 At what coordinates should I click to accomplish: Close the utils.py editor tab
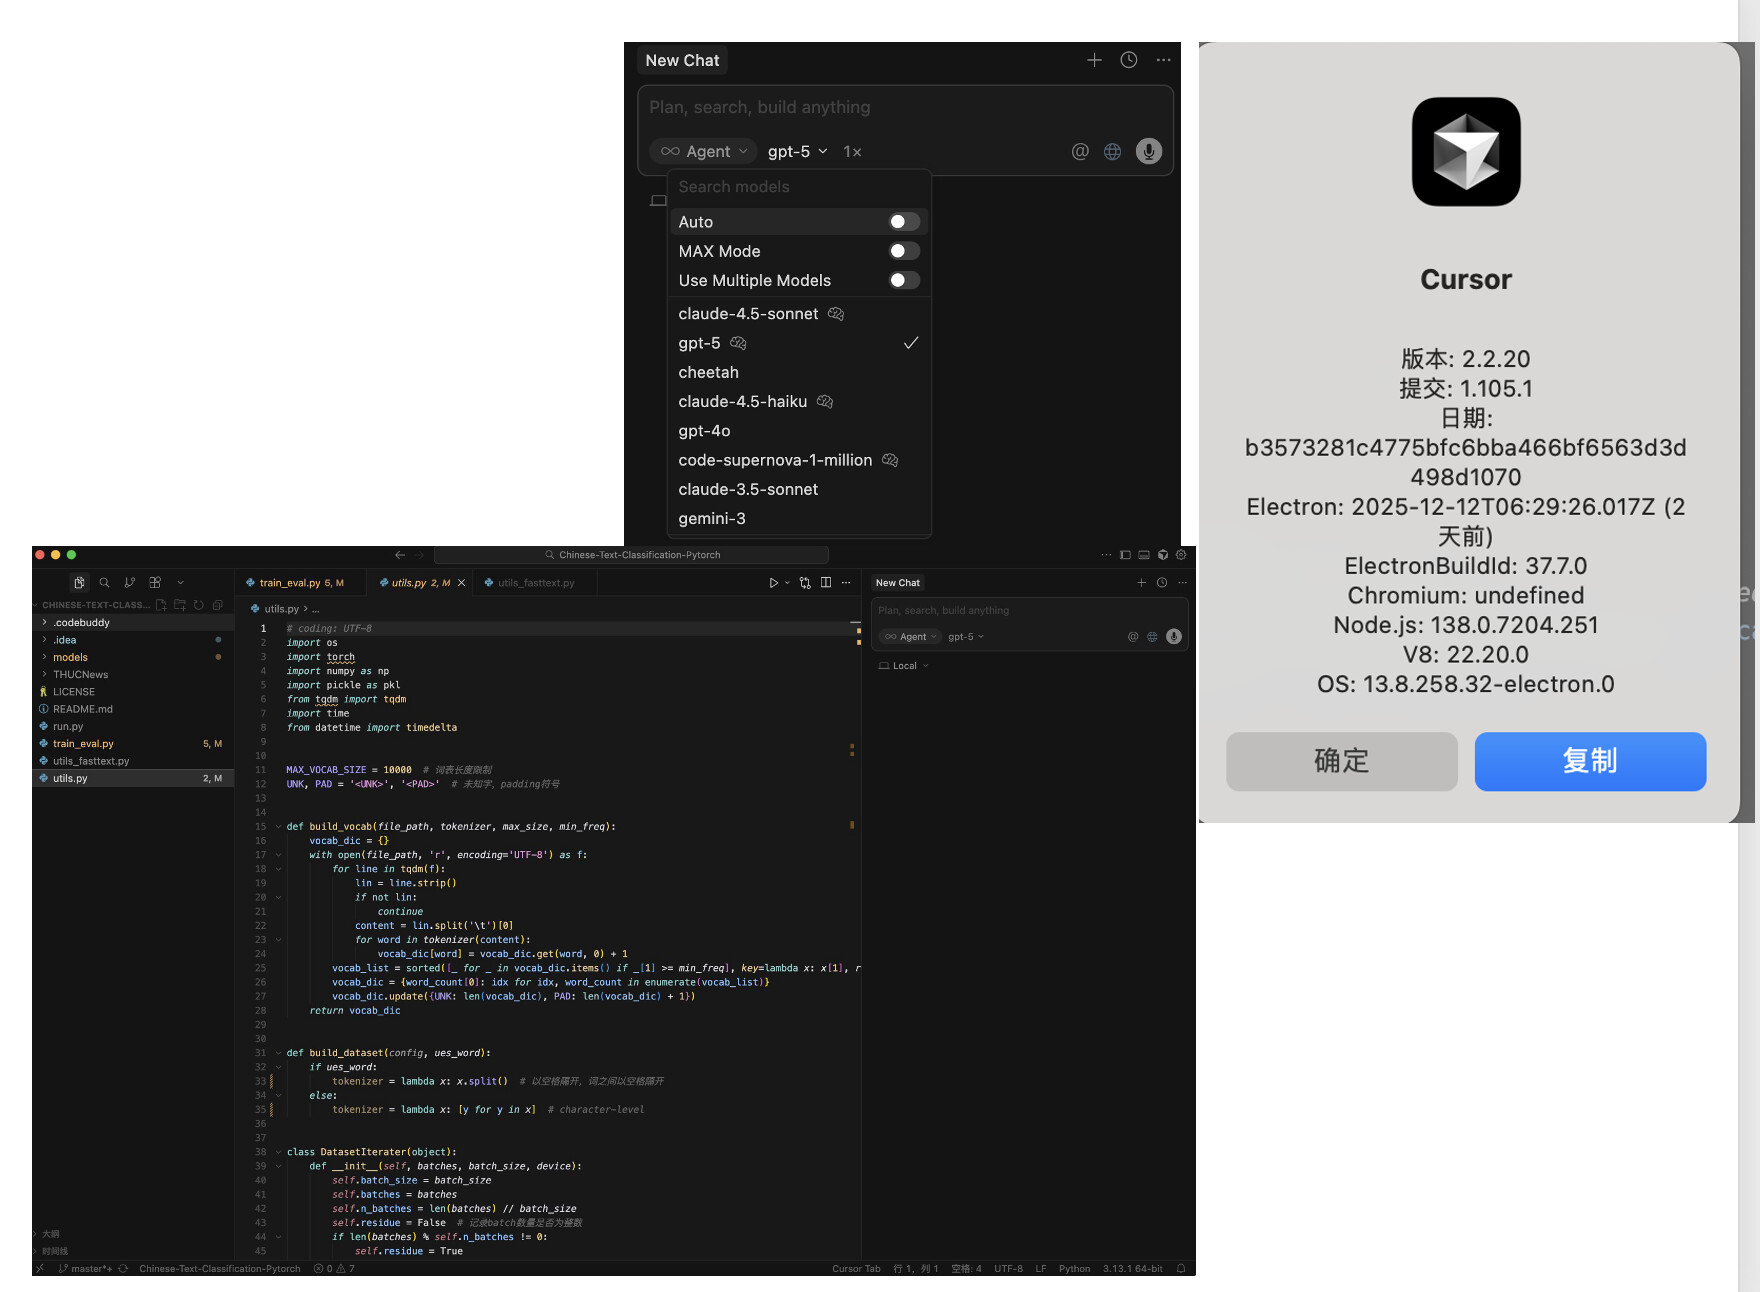461,583
